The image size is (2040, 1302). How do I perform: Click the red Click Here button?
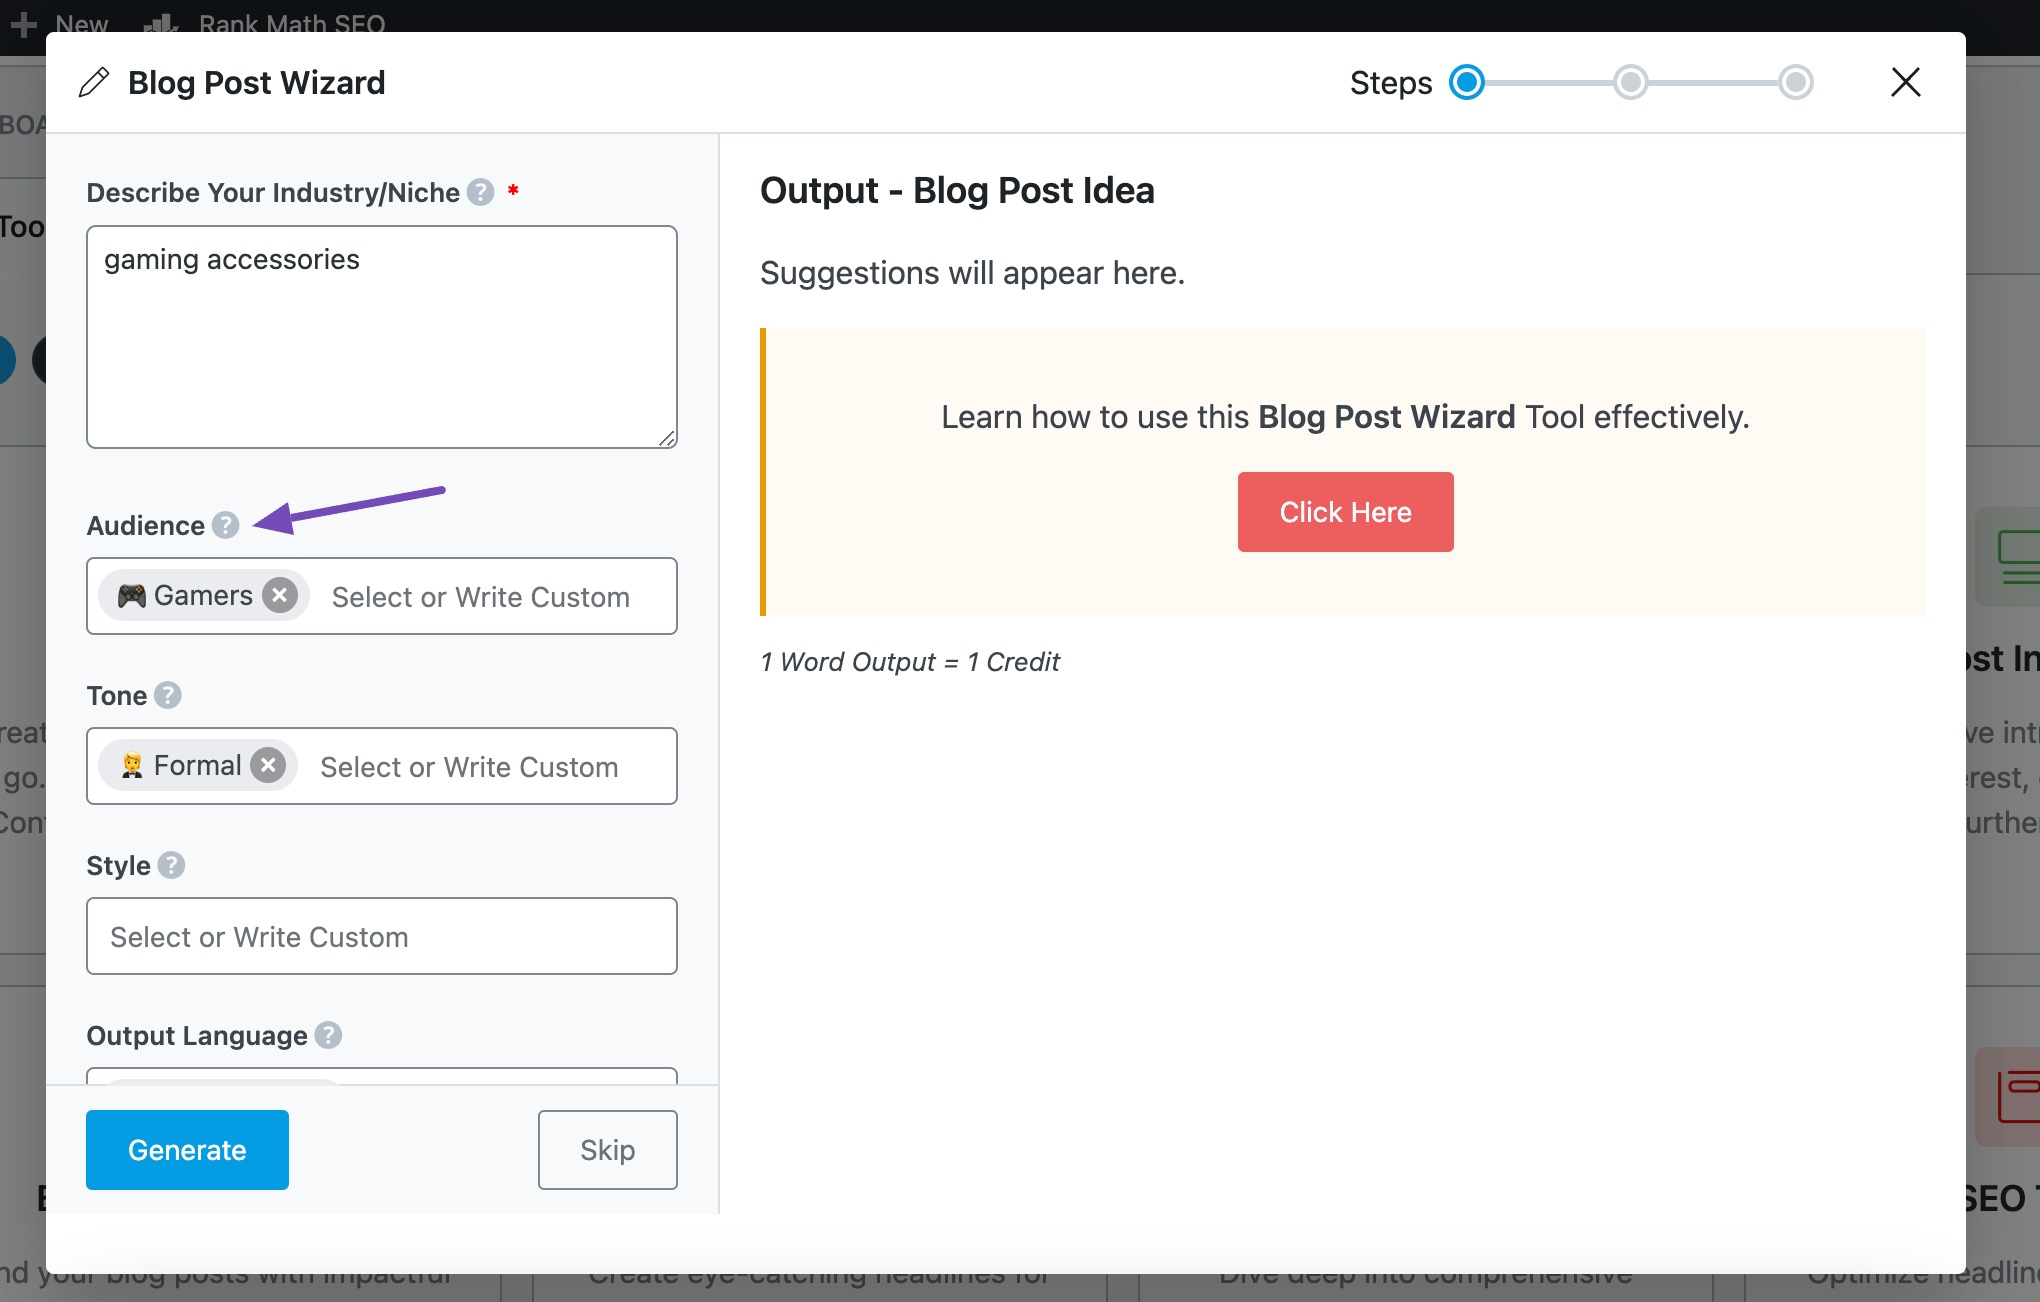point(1346,512)
